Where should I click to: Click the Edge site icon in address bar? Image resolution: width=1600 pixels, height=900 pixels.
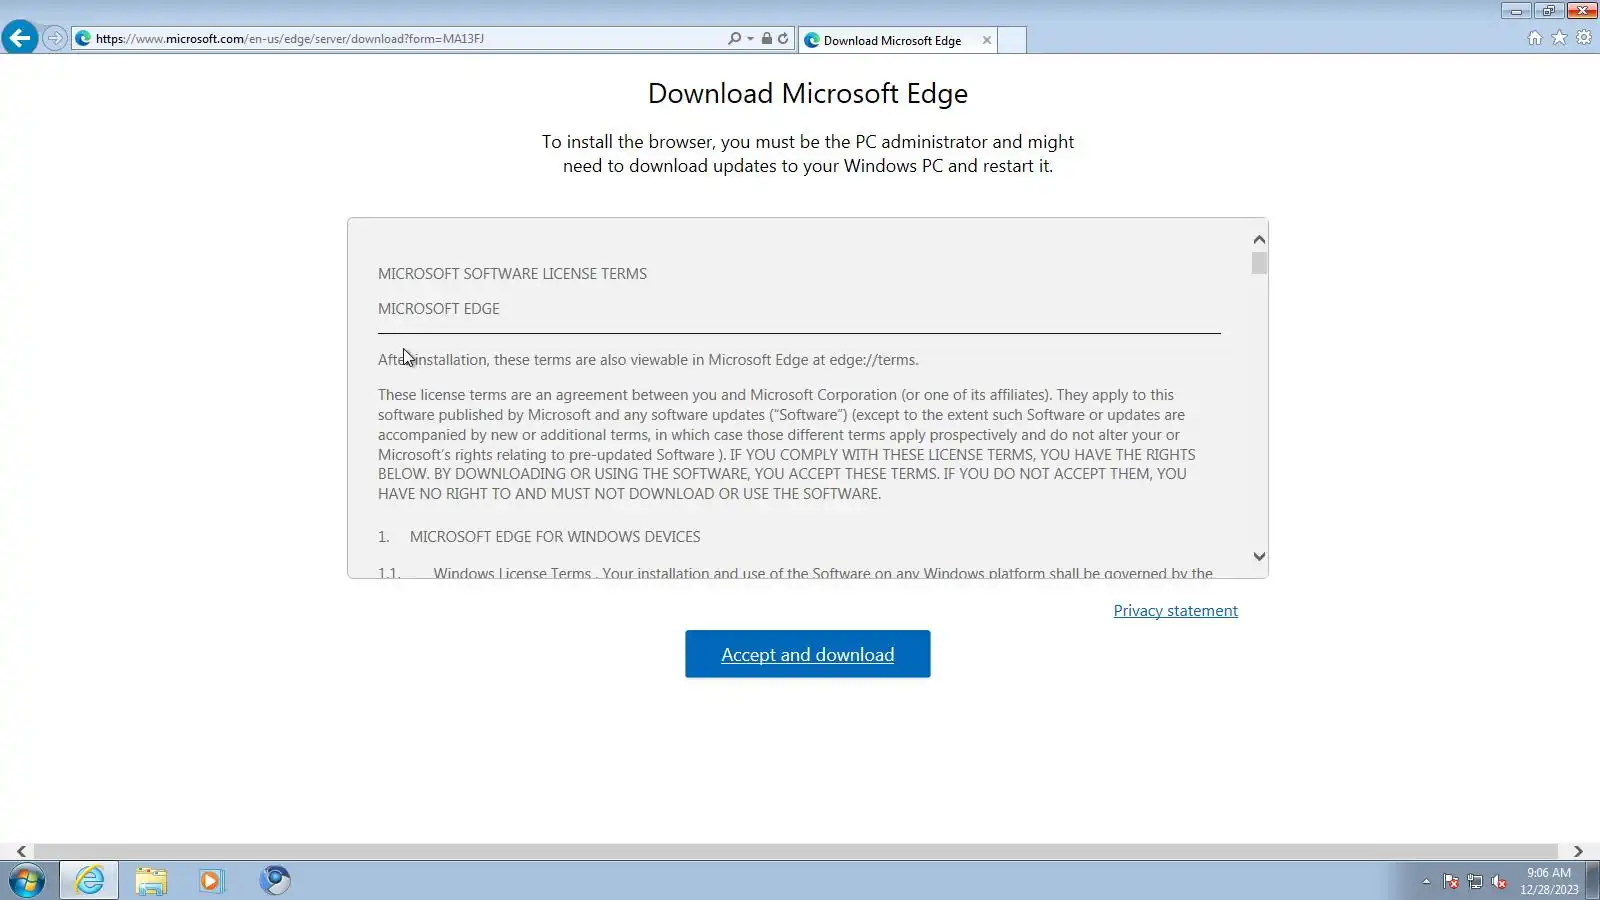[83, 39]
